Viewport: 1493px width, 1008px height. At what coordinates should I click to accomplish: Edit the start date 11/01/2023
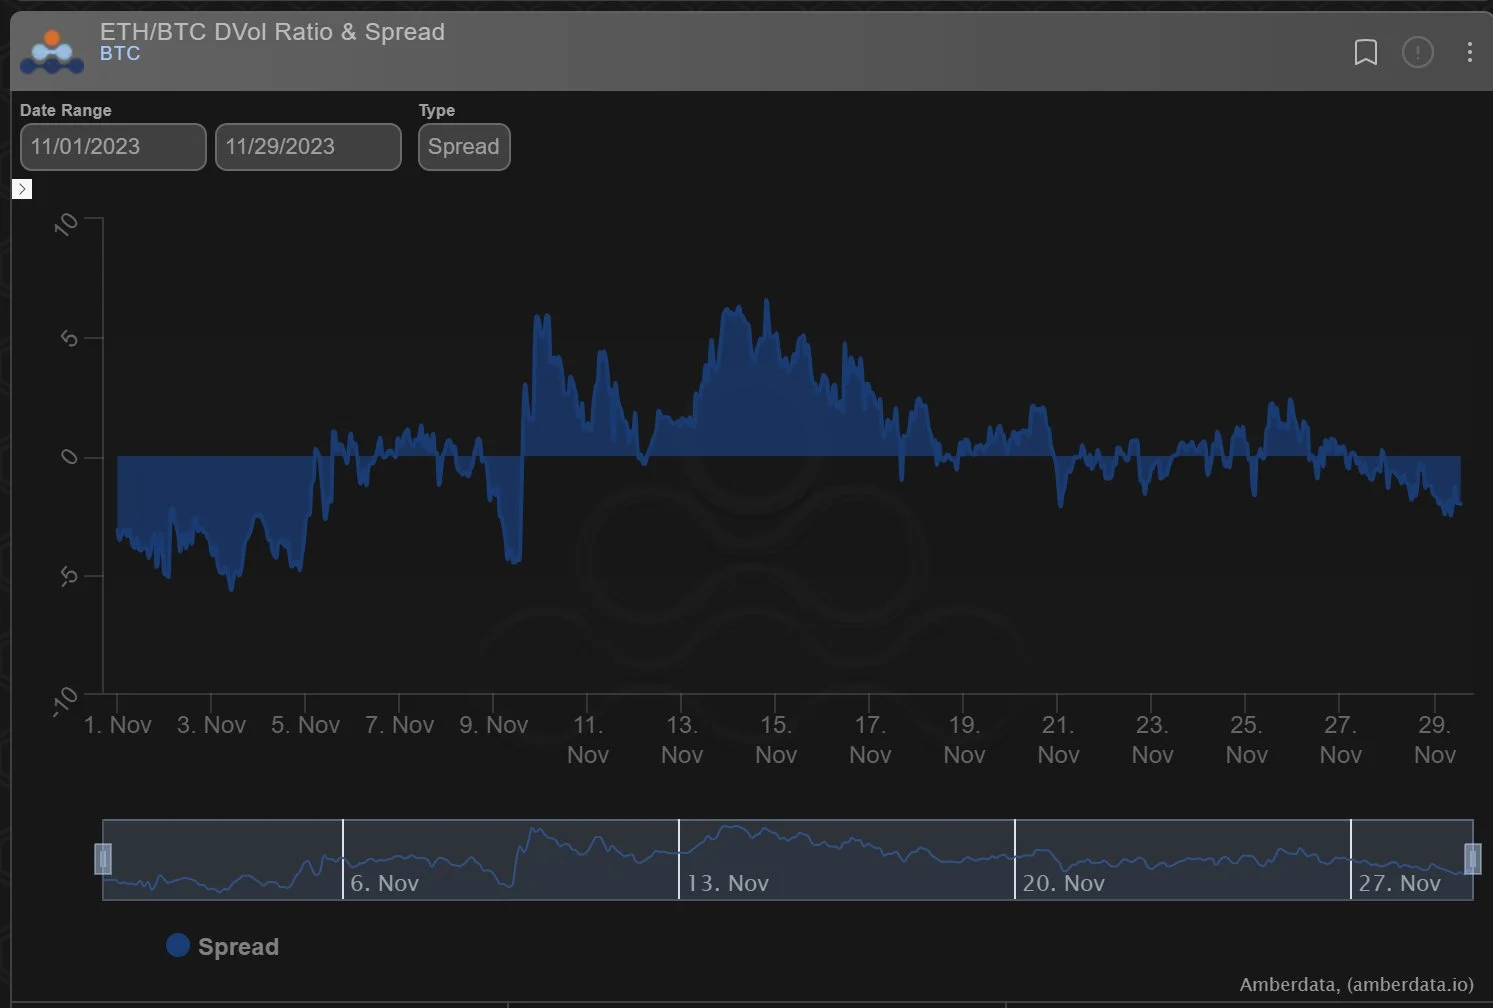(x=113, y=147)
